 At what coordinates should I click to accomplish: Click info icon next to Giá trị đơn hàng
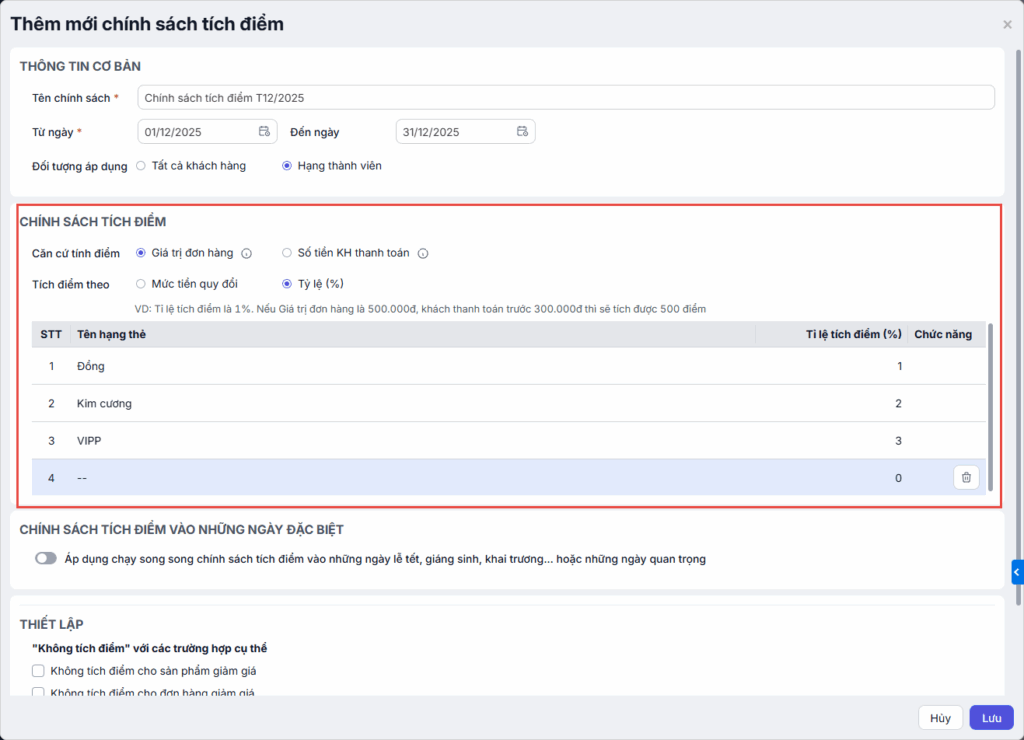point(246,253)
